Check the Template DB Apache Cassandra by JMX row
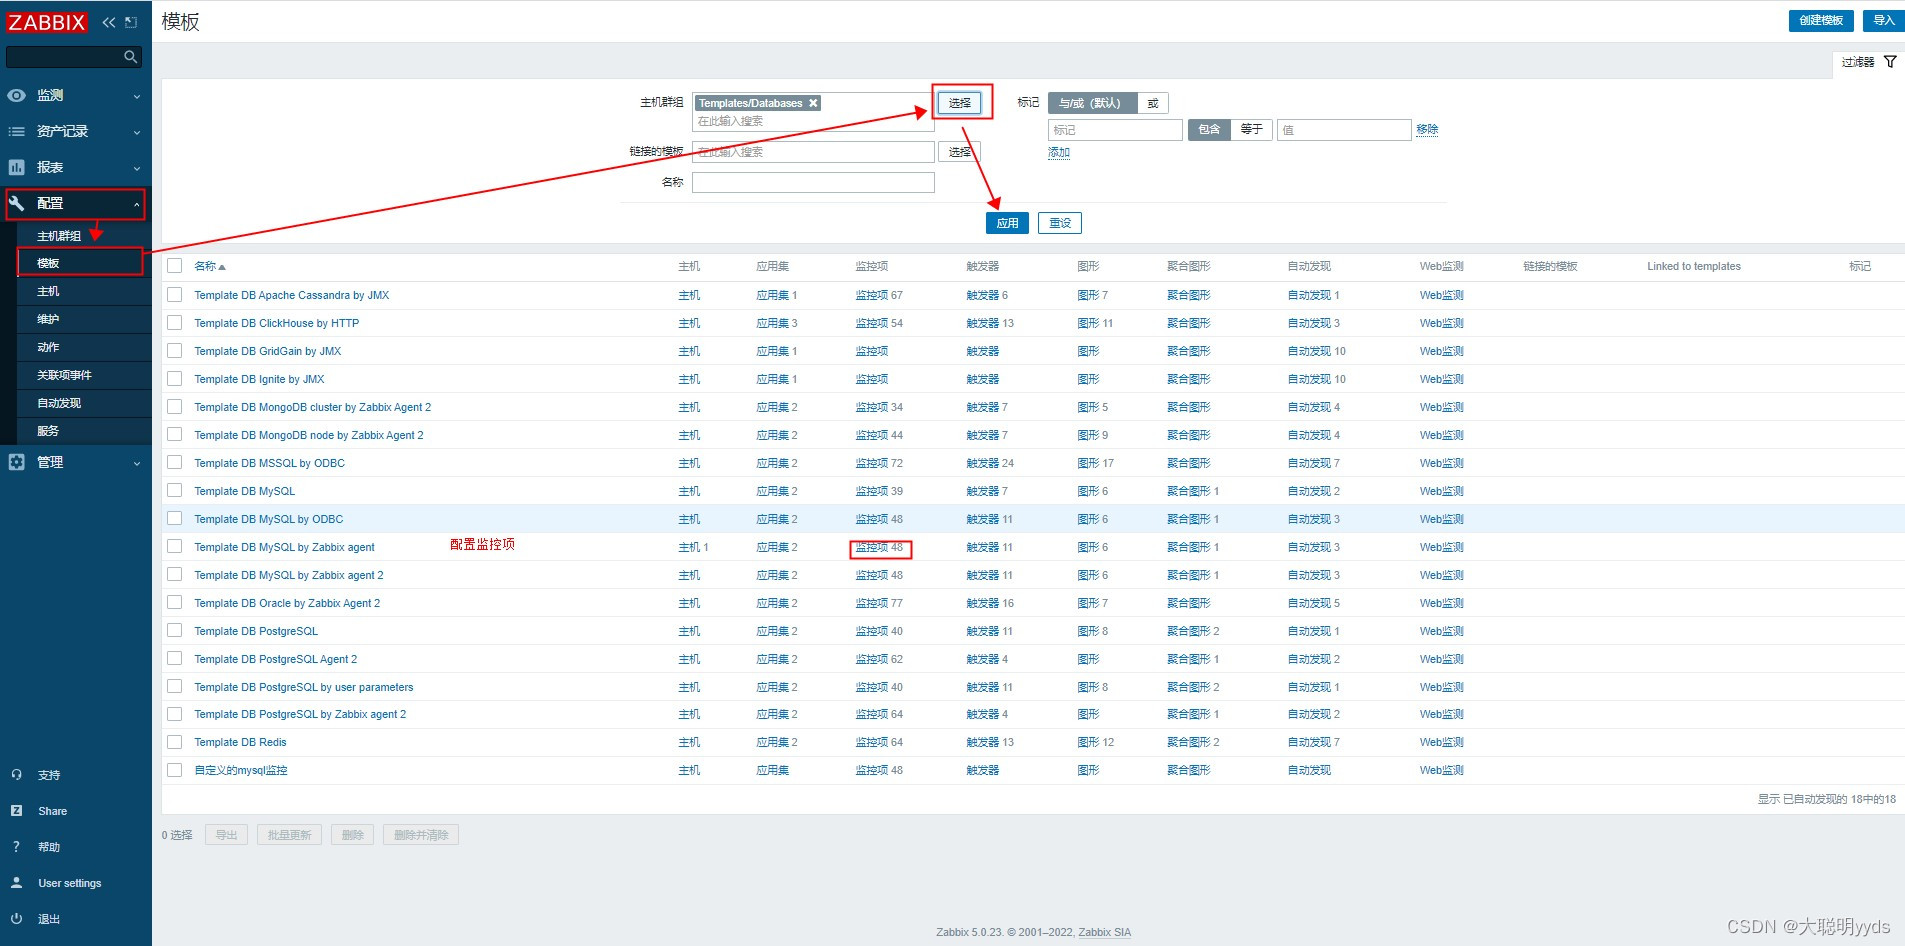The width and height of the screenshot is (1905, 946). [175, 295]
